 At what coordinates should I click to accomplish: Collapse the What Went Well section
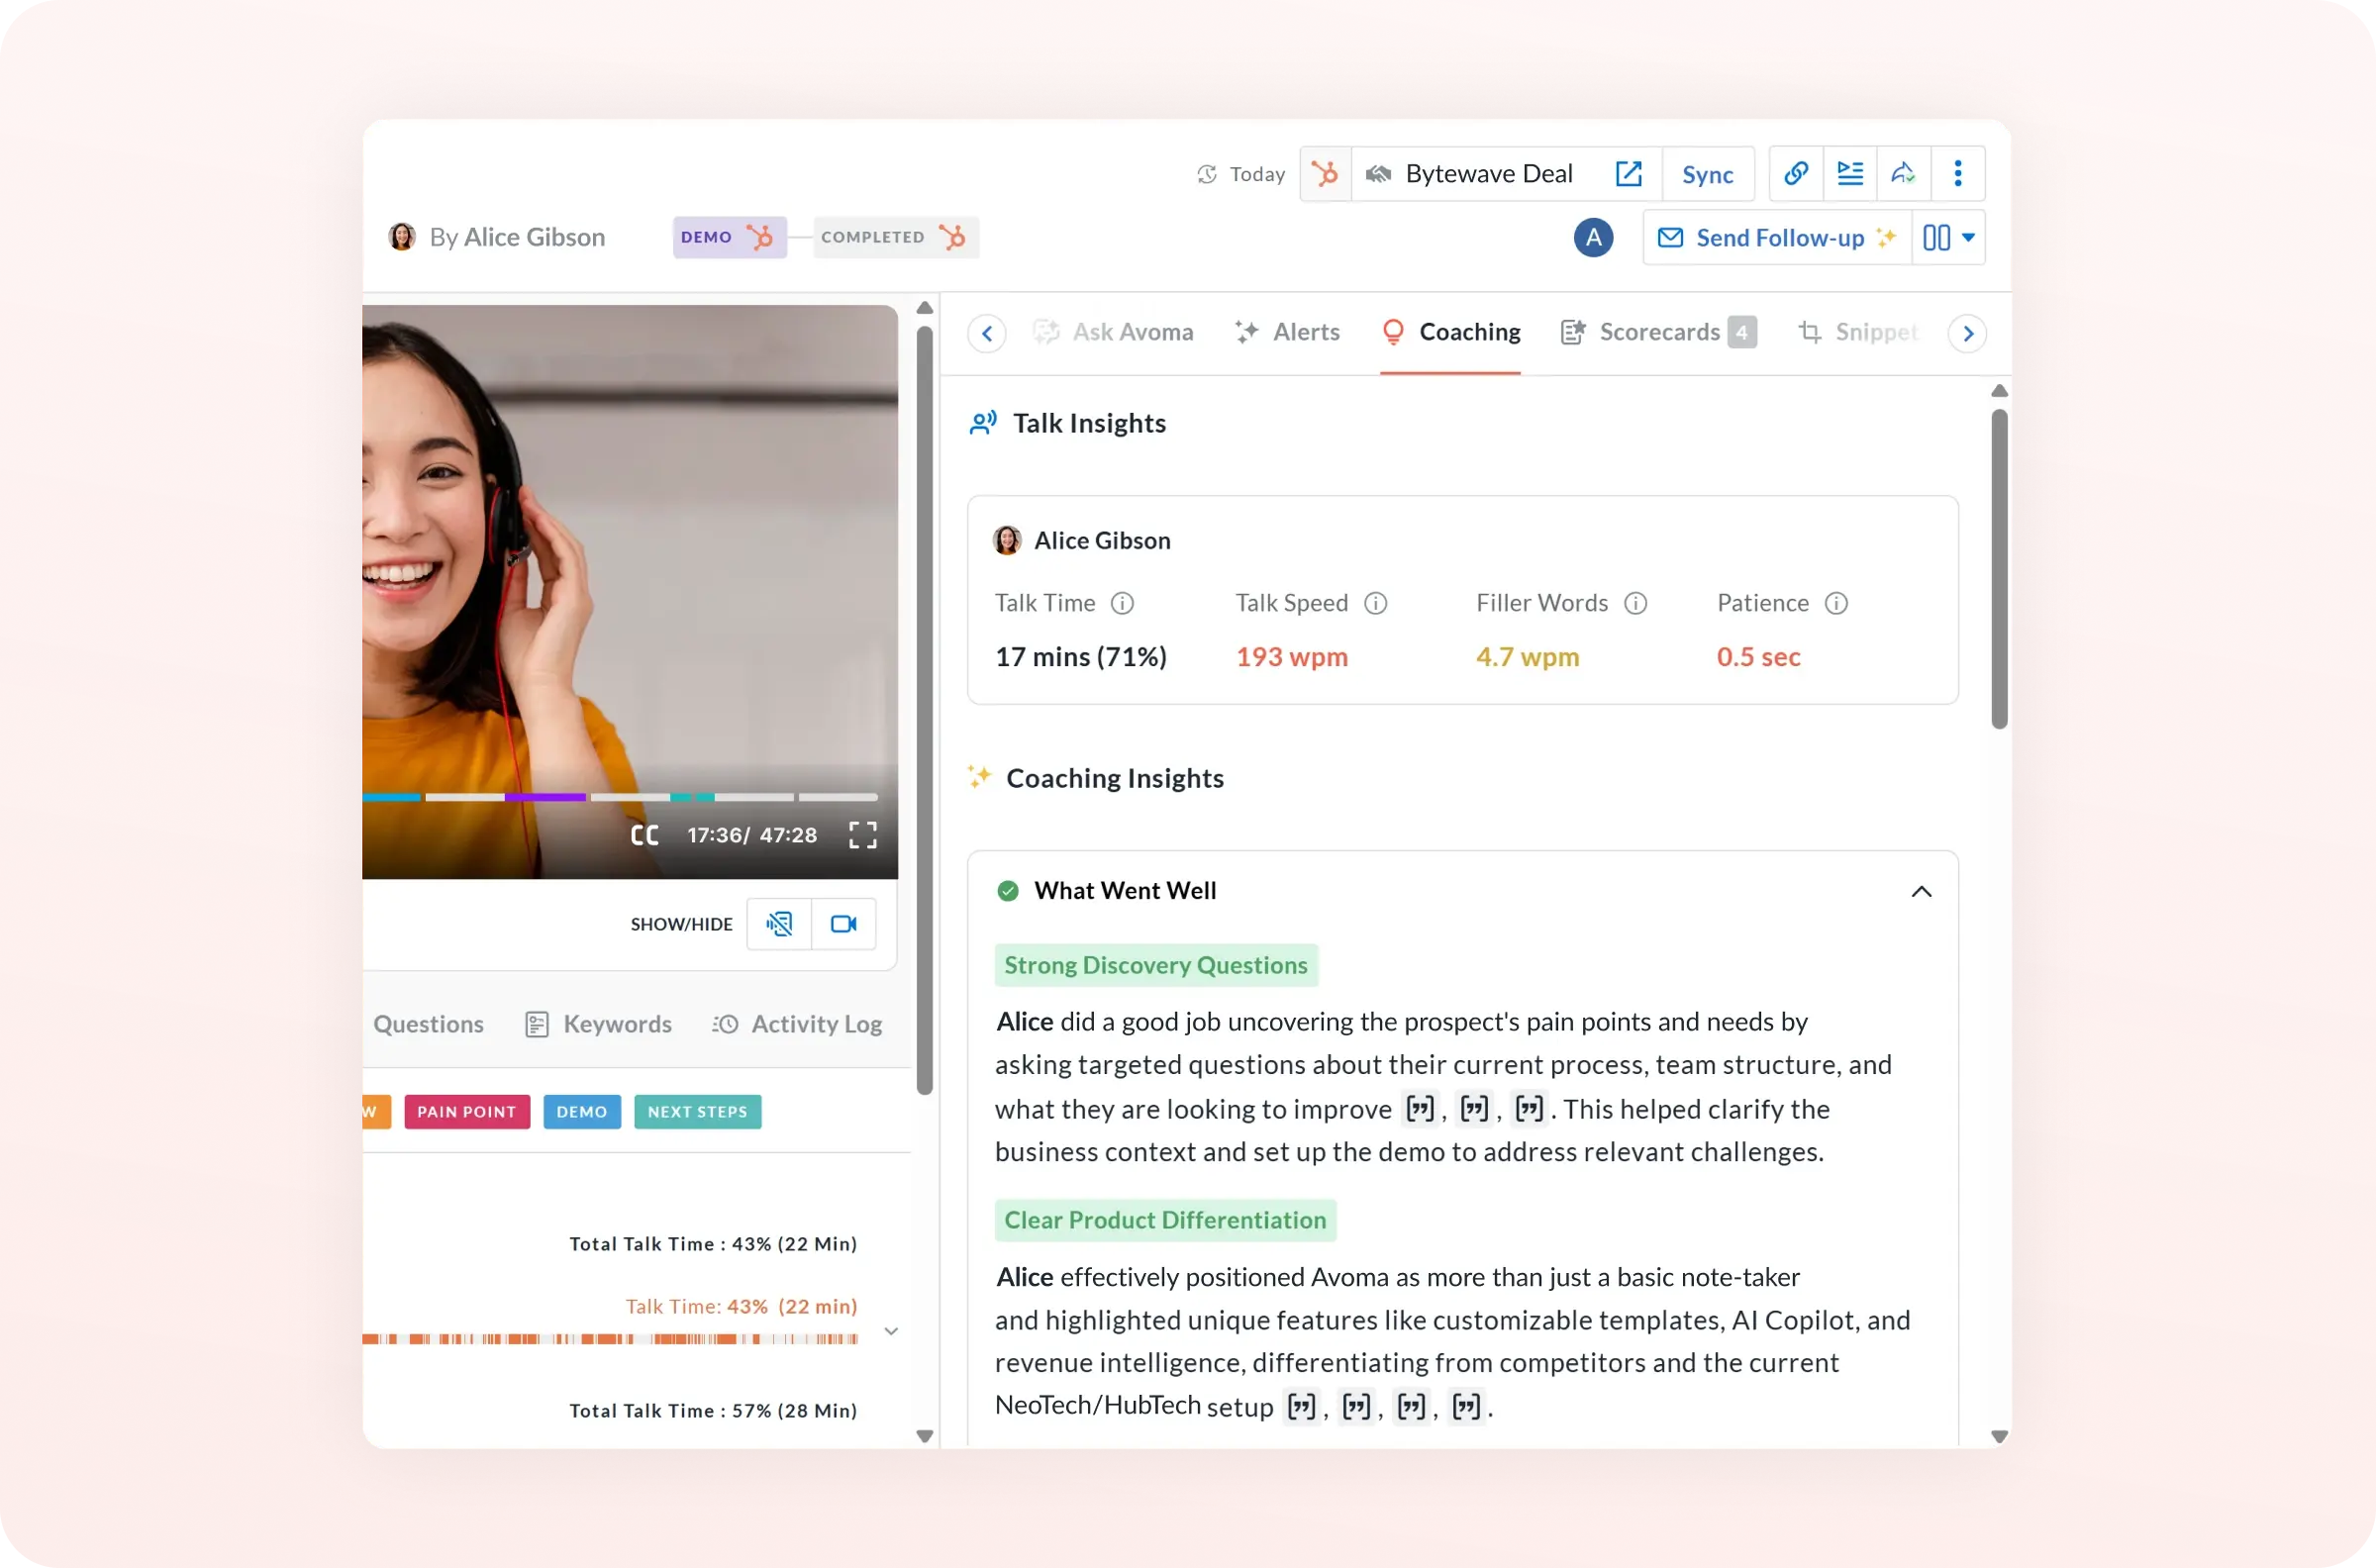pos(1921,891)
